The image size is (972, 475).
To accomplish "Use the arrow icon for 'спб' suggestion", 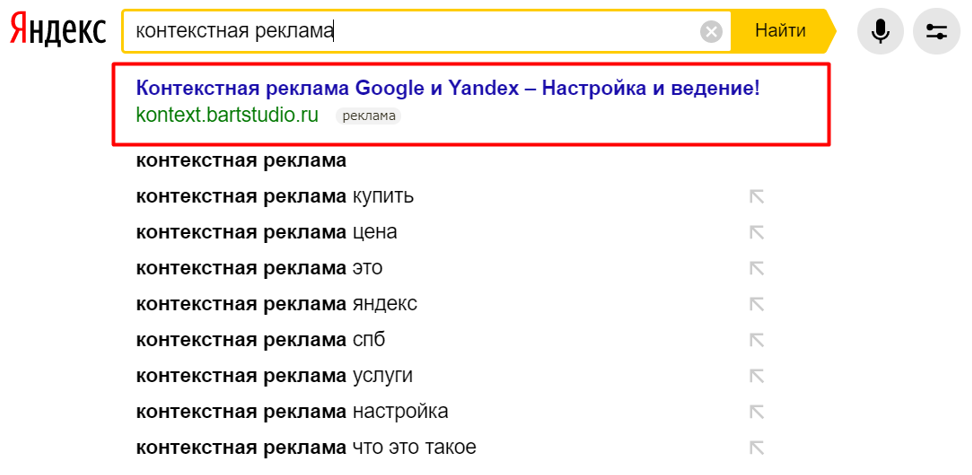I will coord(757,340).
